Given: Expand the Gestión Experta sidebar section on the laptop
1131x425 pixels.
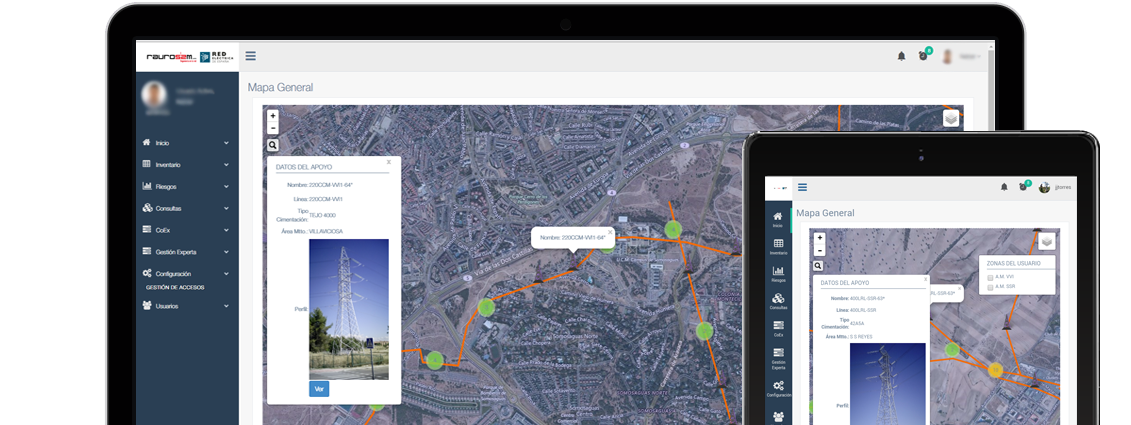Looking at the screenshot, I should [x=185, y=252].
